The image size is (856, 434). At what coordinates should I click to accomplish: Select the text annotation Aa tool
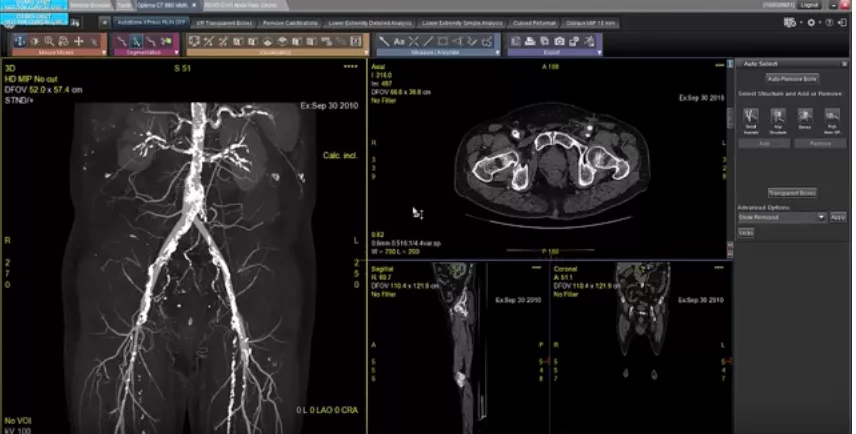click(x=399, y=41)
